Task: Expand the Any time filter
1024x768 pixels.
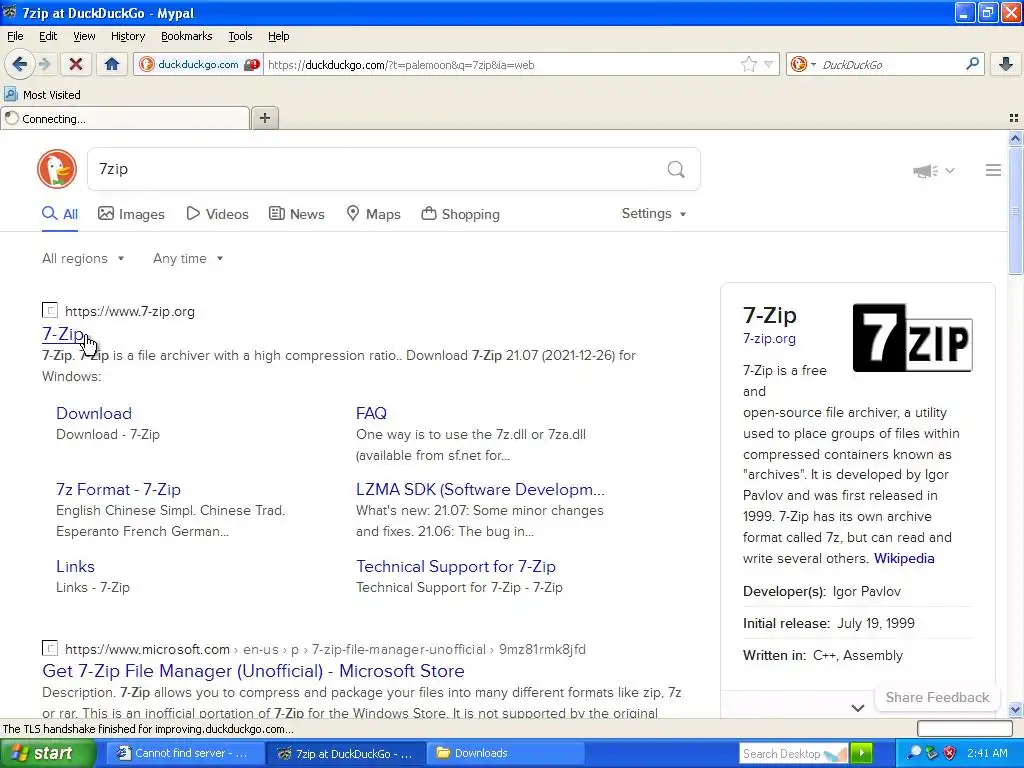Action: [188, 259]
